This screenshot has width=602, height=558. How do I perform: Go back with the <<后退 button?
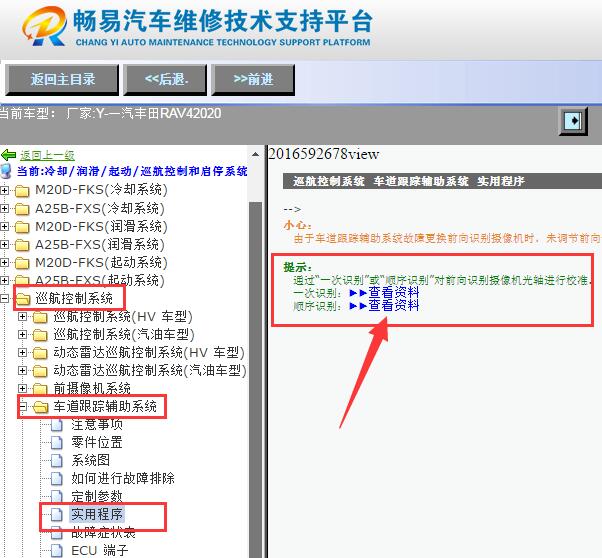tap(165, 79)
